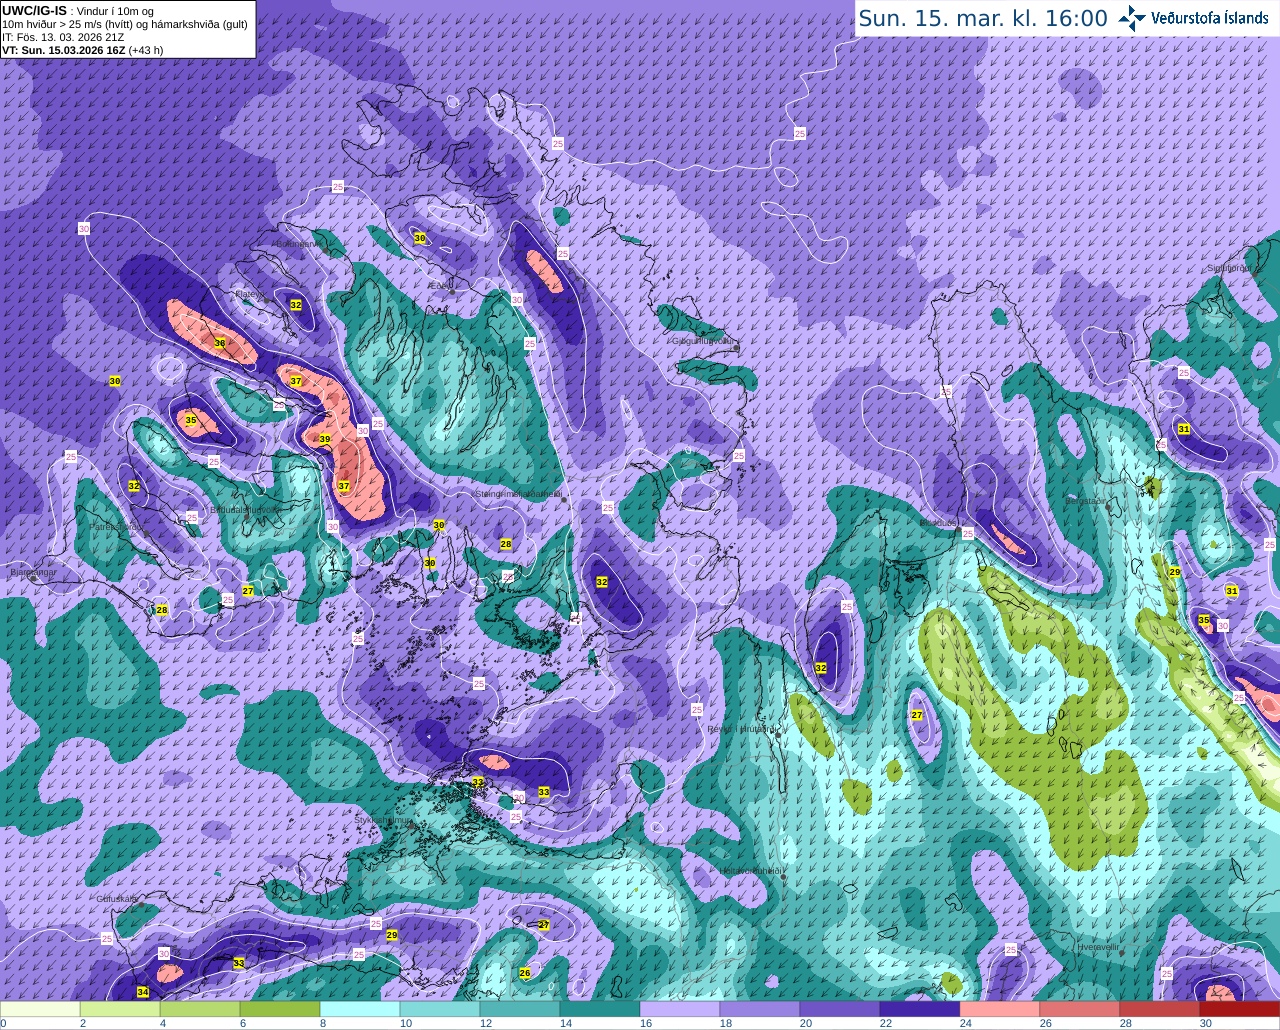1280x1030 pixels.
Task: Click the legend scale value 16
Action: point(645,1023)
